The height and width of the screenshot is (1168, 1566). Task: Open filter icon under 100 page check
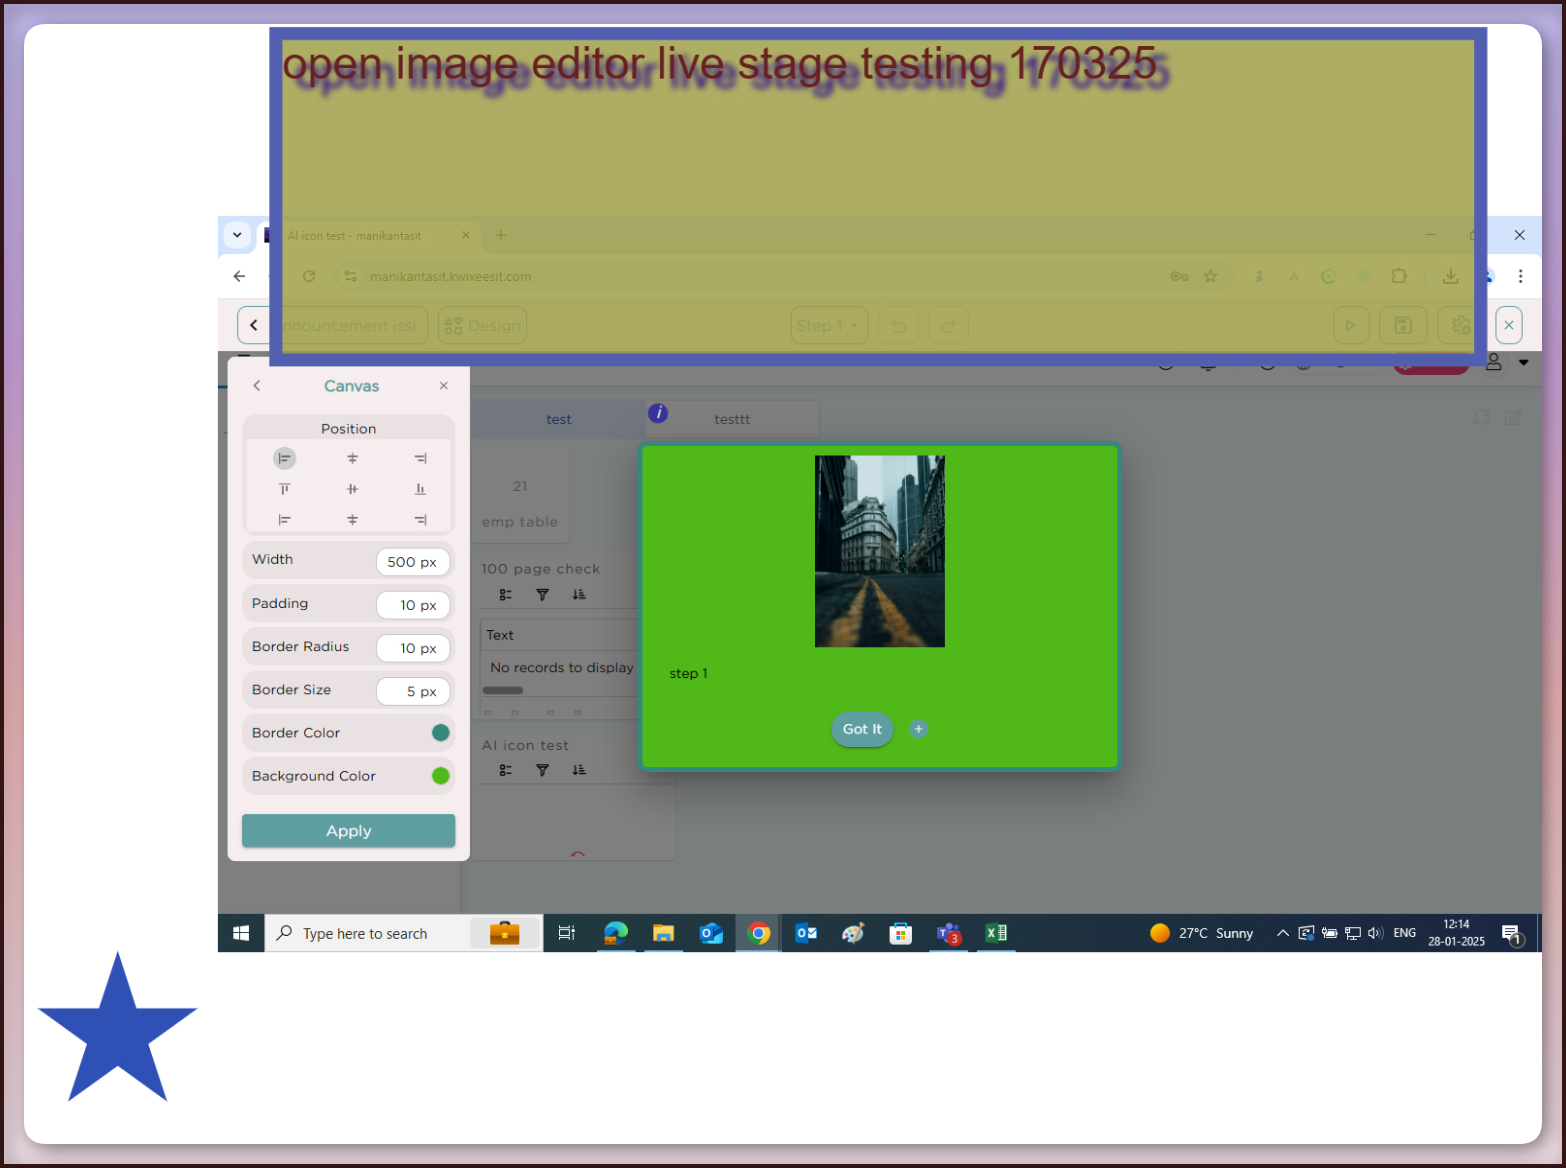[x=542, y=595]
